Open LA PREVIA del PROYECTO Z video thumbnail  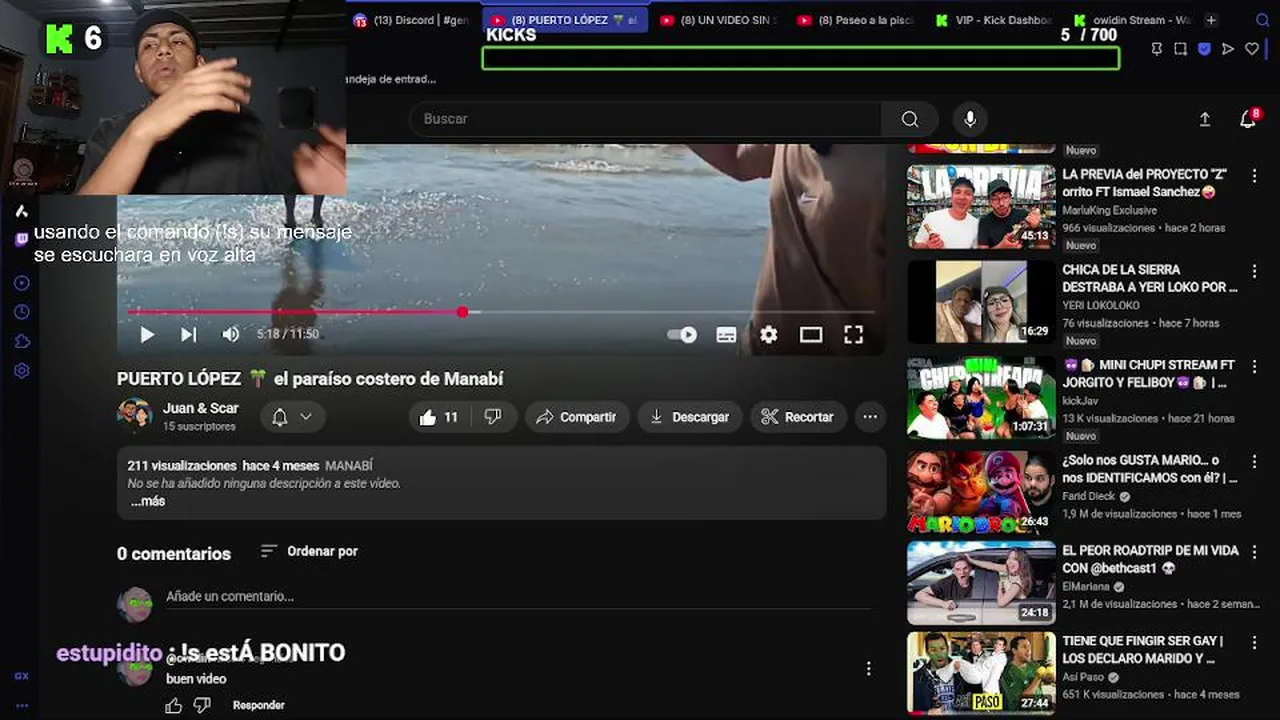(x=981, y=207)
